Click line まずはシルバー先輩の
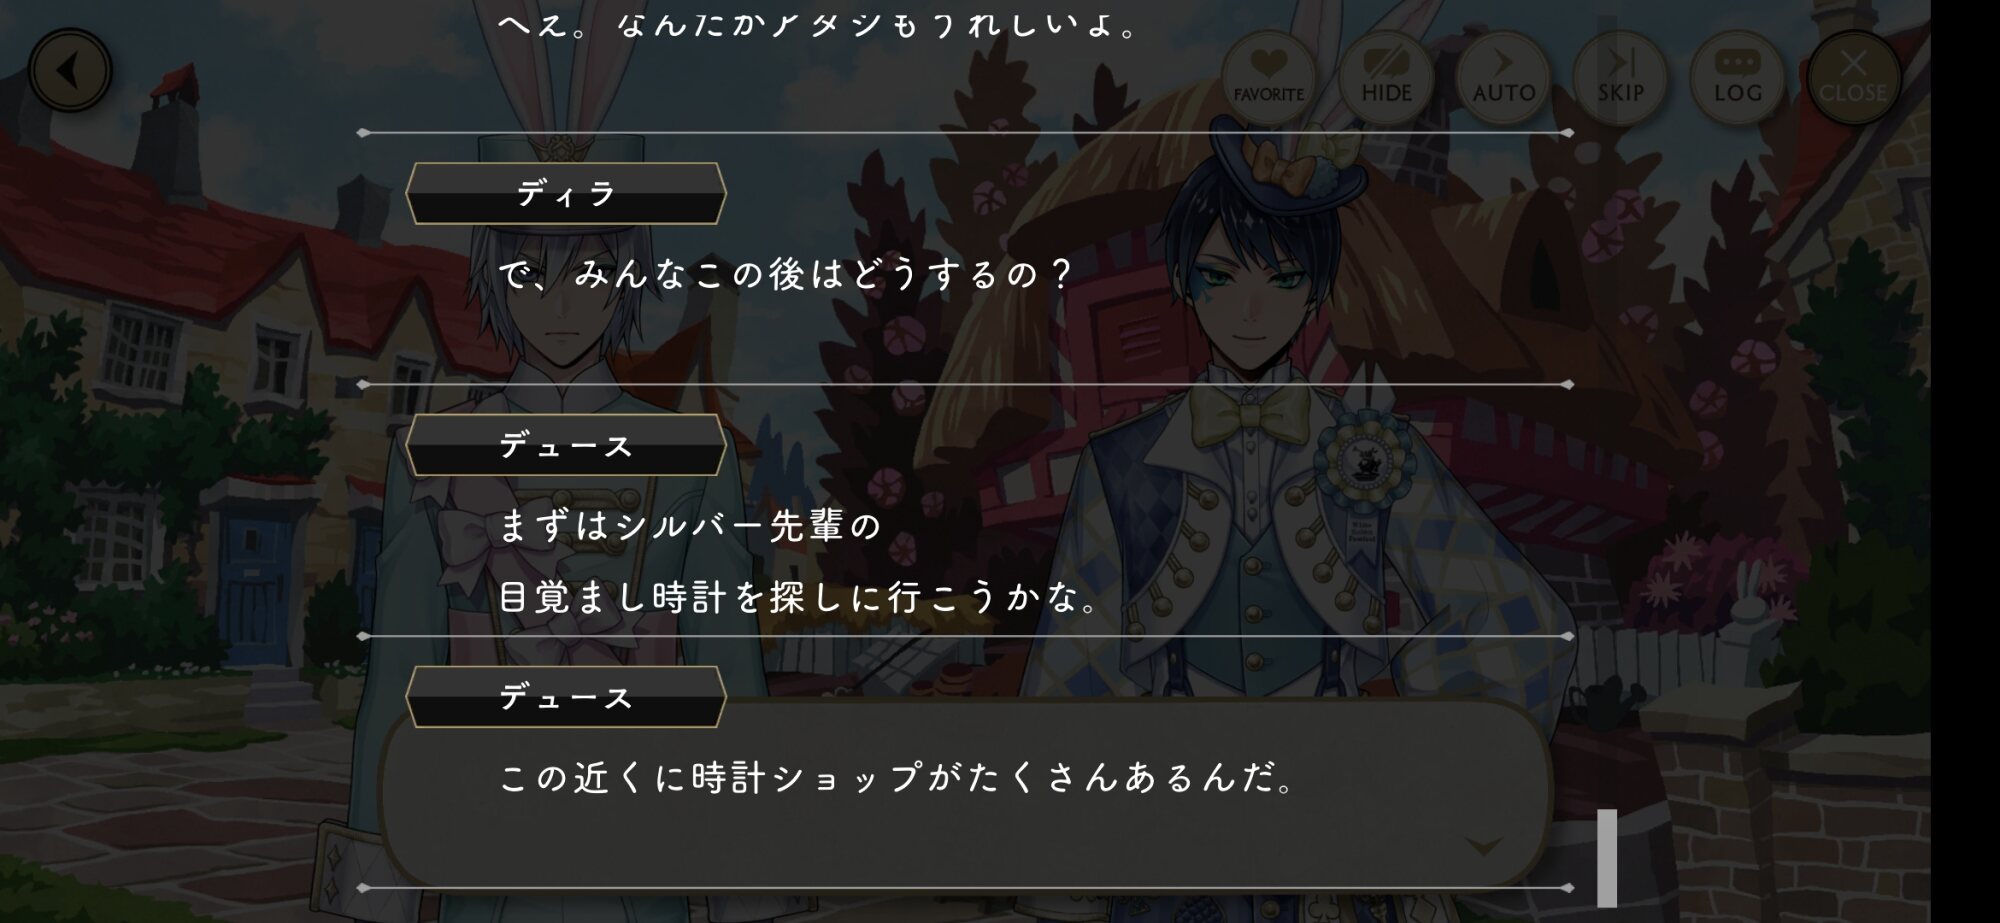The height and width of the screenshot is (923, 2000). click(x=690, y=525)
